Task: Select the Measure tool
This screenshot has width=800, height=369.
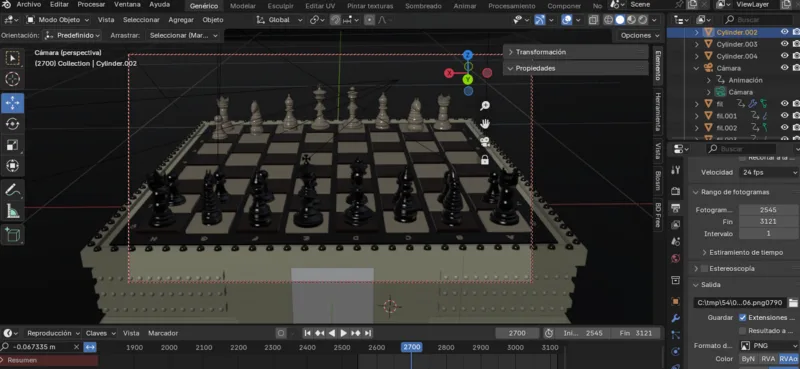Action: 12,211
